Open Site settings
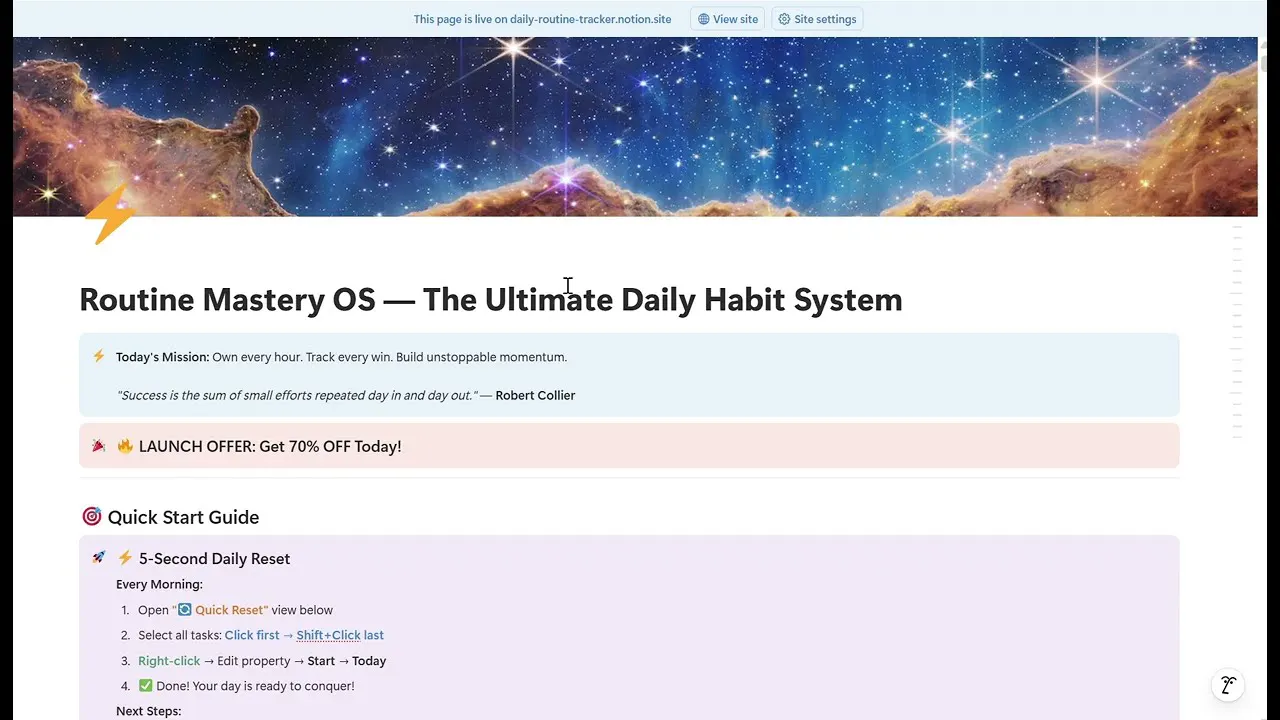The height and width of the screenshot is (720, 1280). coord(817,19)
